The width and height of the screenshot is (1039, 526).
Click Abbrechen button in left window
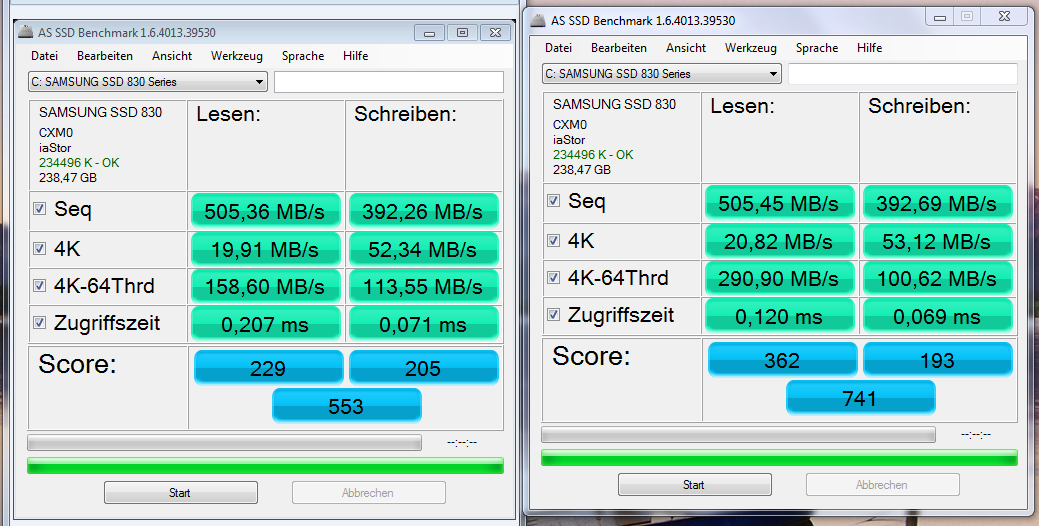pyautogui.click(x=368, y=492)
